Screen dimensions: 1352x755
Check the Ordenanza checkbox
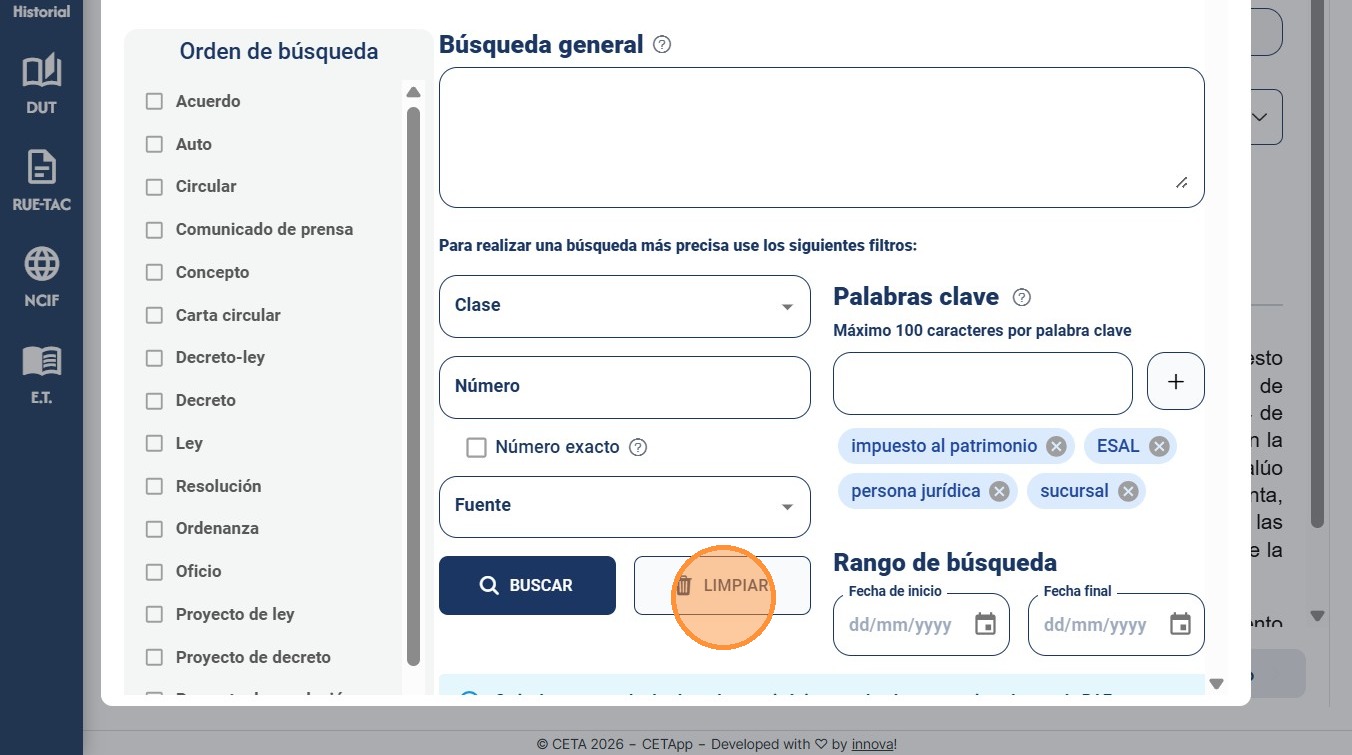154,529
